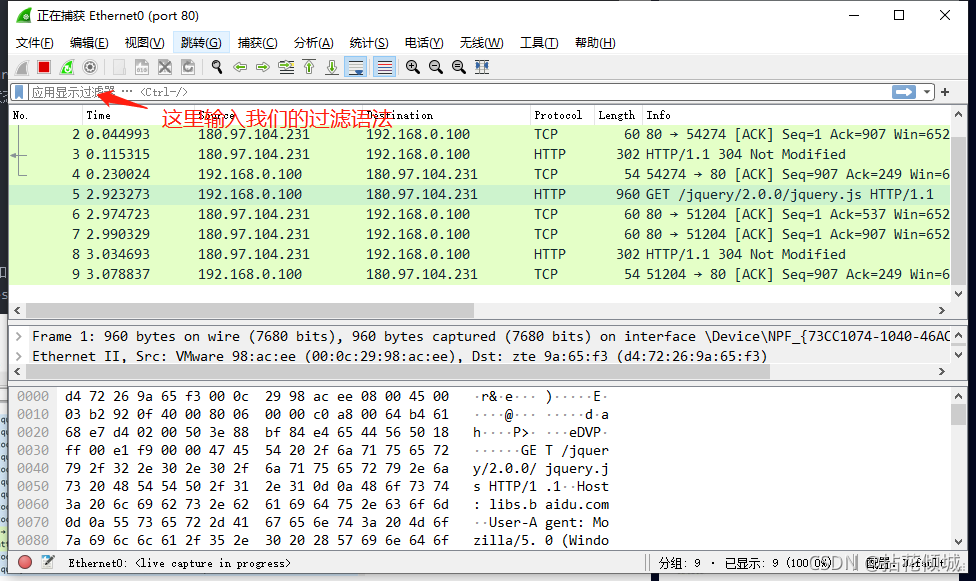Zoom in the packet text

click(413, 67)
